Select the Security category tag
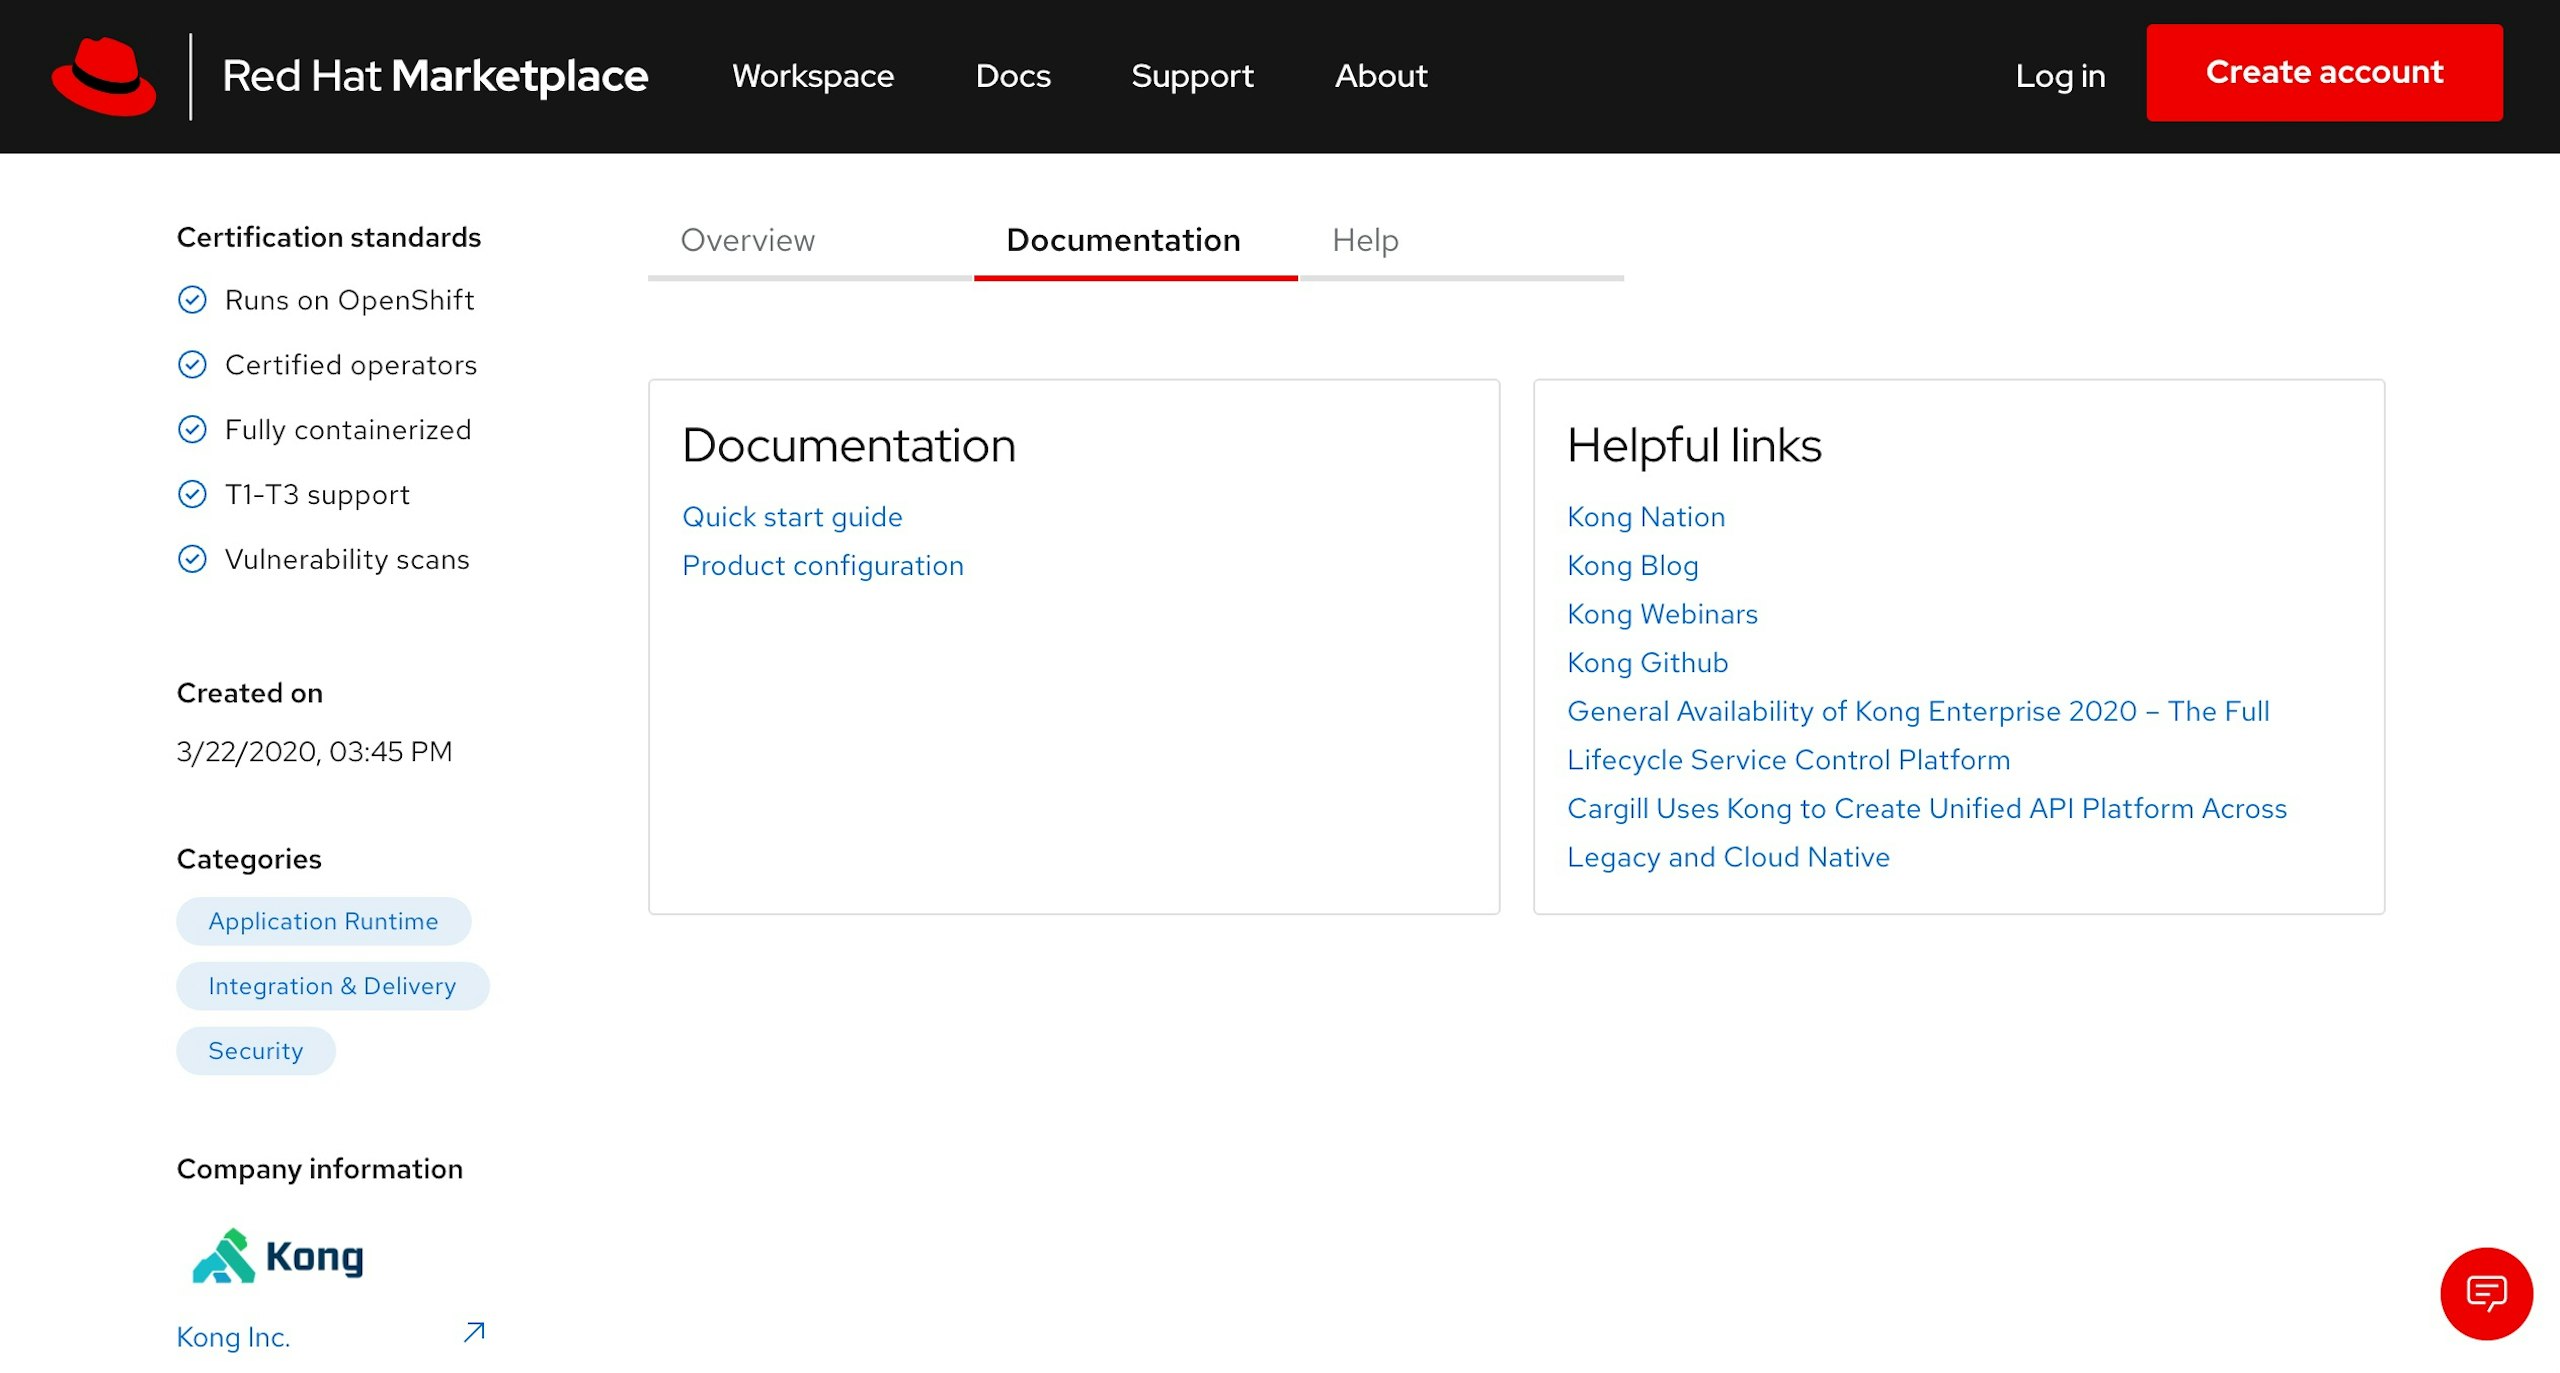This screenshot has width=2560, height=1373. [x=255, y=1051]
